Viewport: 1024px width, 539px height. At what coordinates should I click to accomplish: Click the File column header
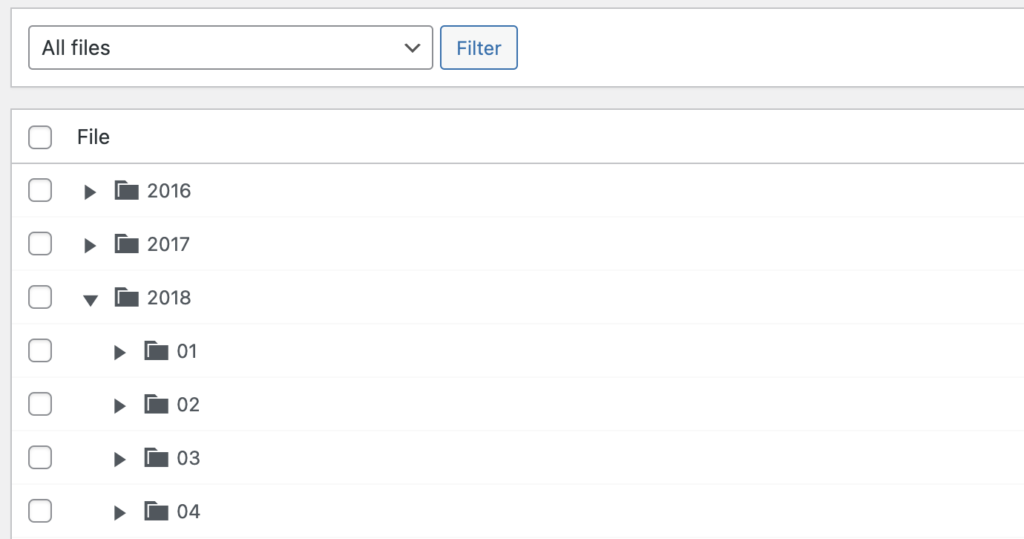coord(93,137)
